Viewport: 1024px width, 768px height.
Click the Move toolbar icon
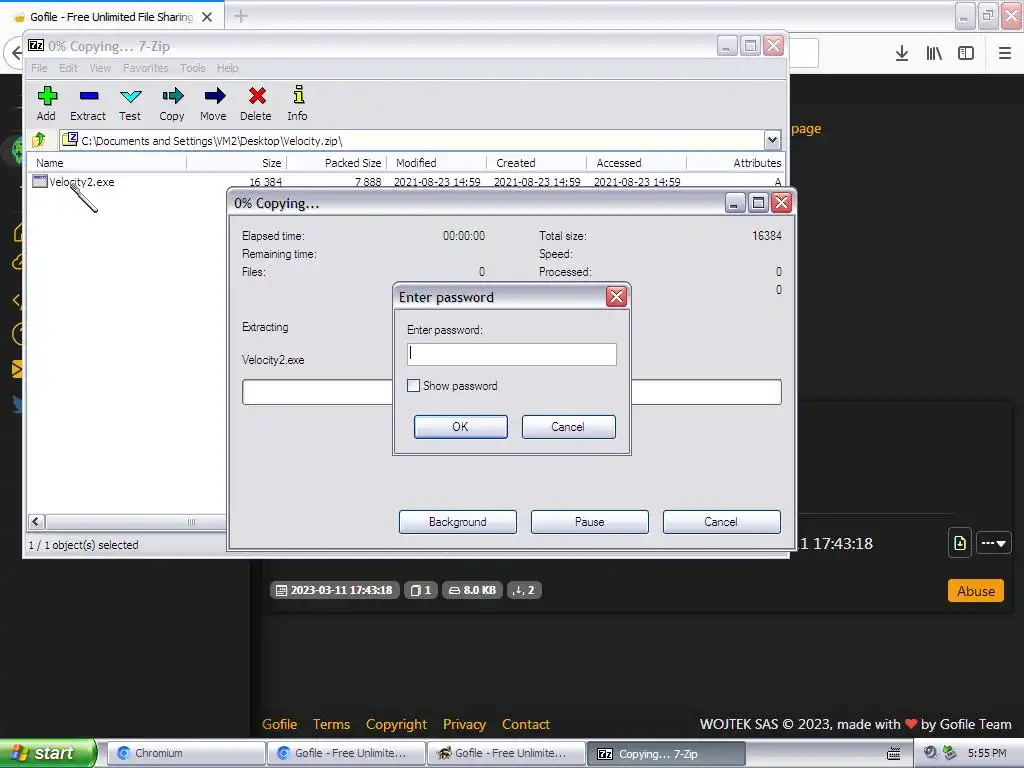pos(214,103)
